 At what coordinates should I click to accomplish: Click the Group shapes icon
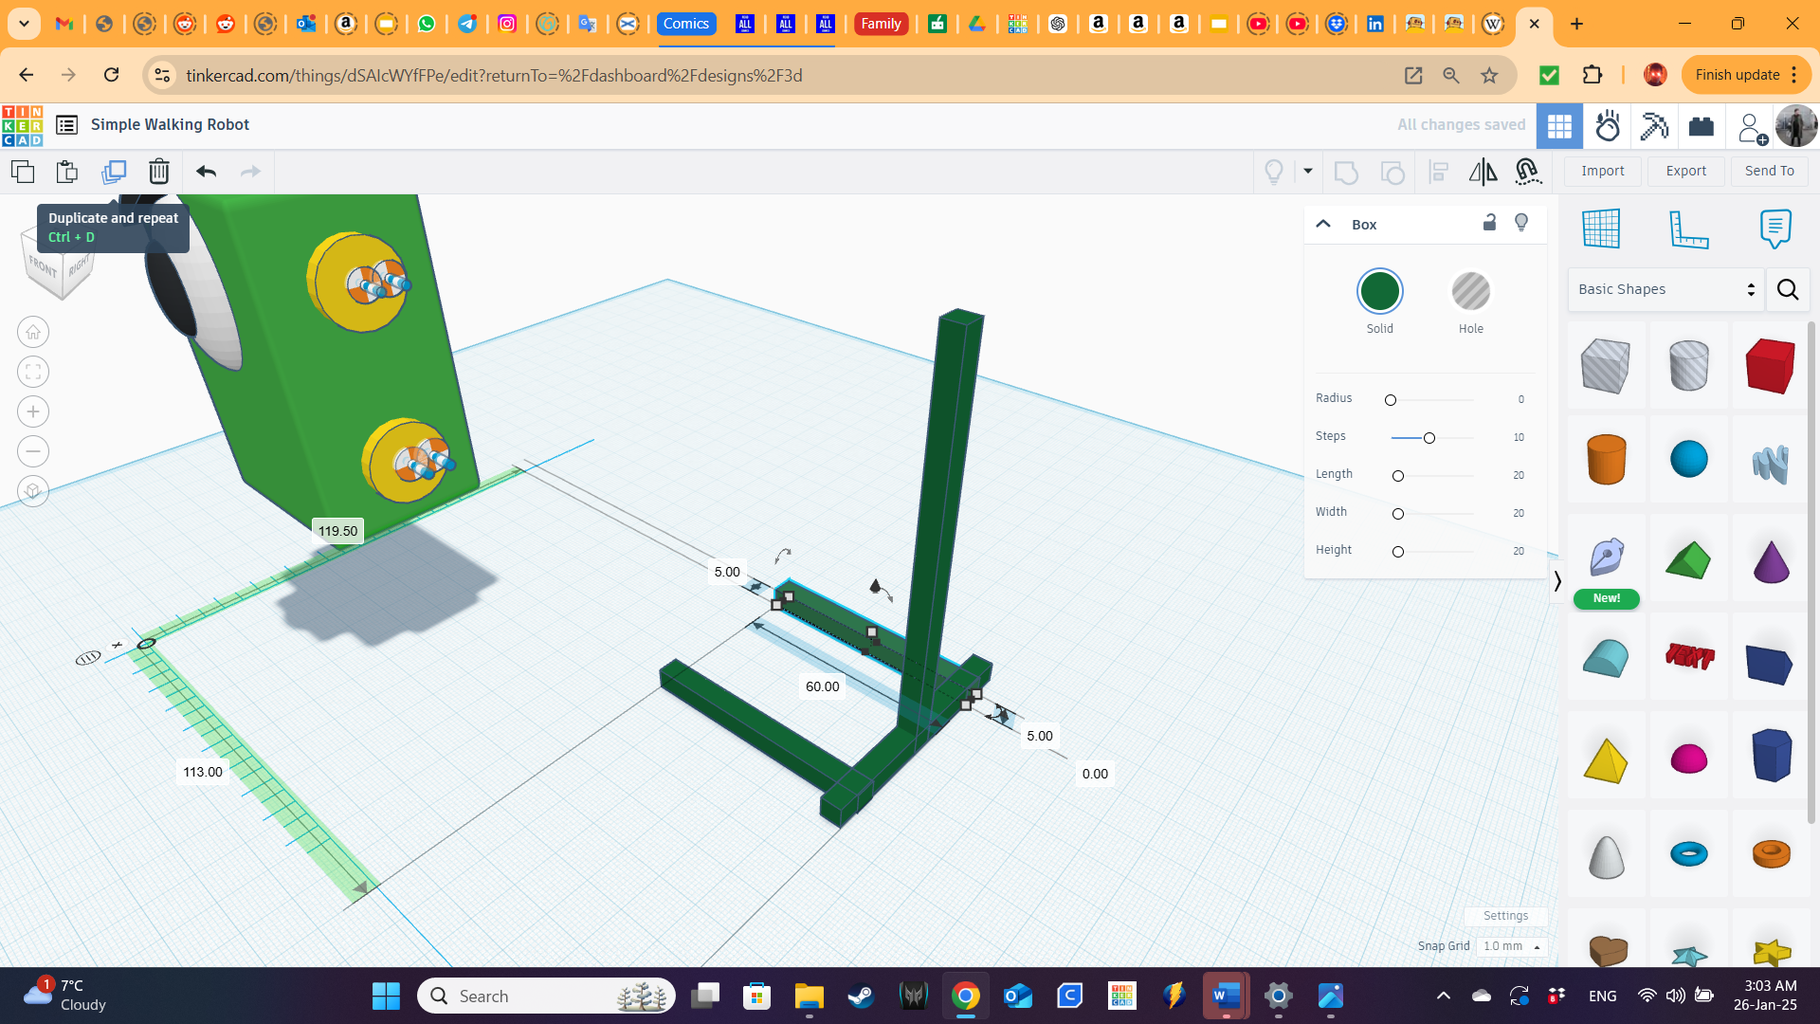1346,172
